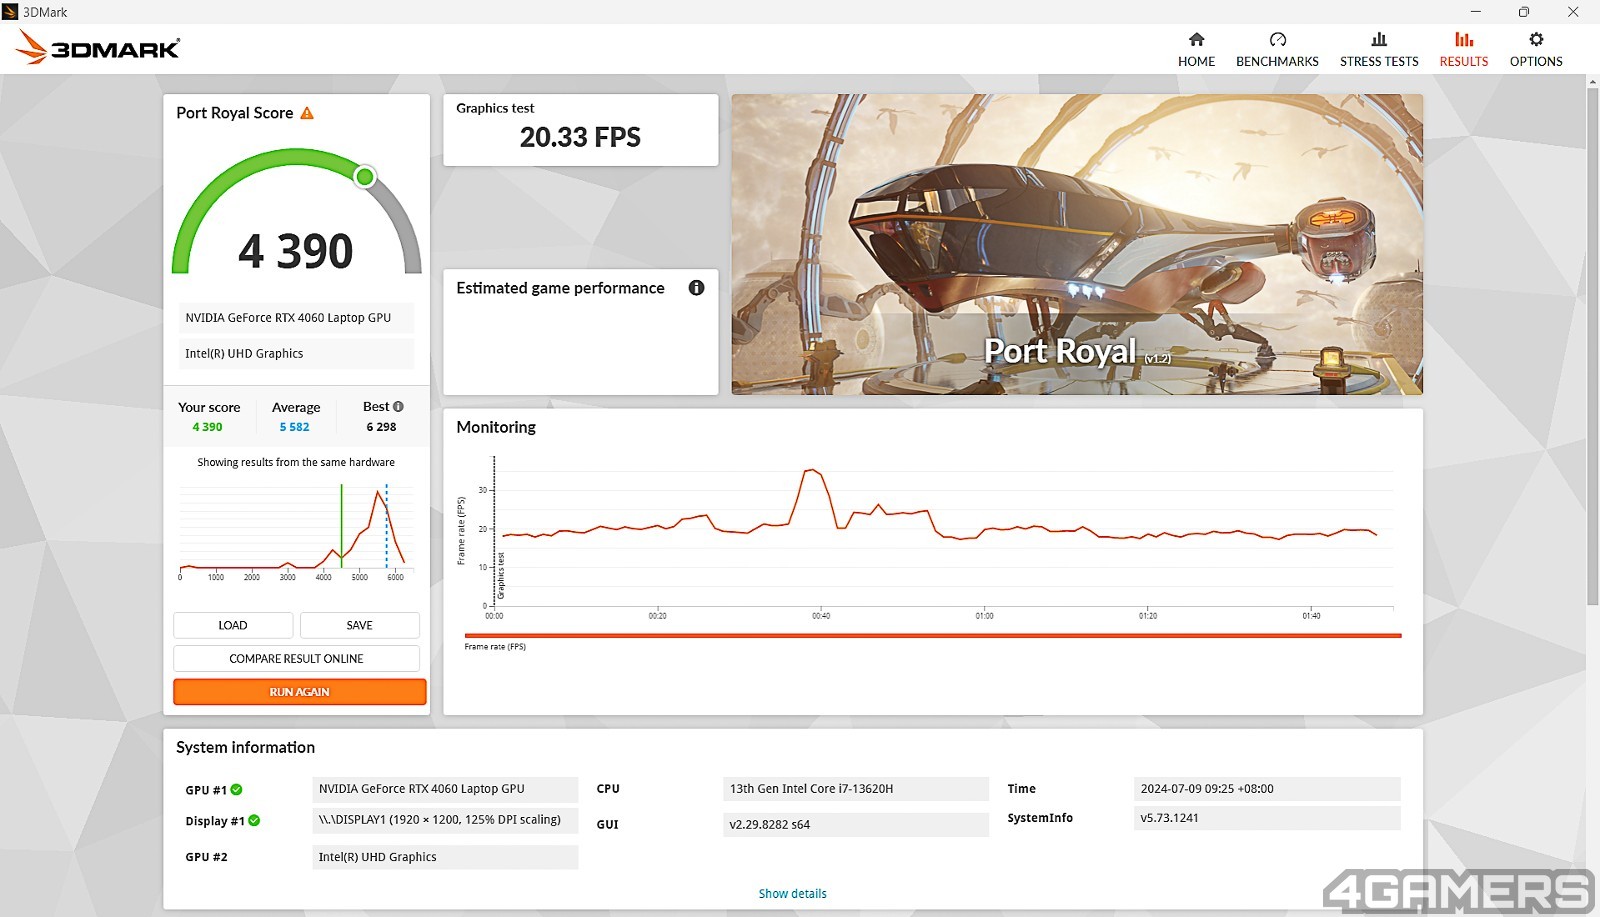Click the red monitoring timeline bar
This screenshot has width=1600, height=917.
[933, 635]
